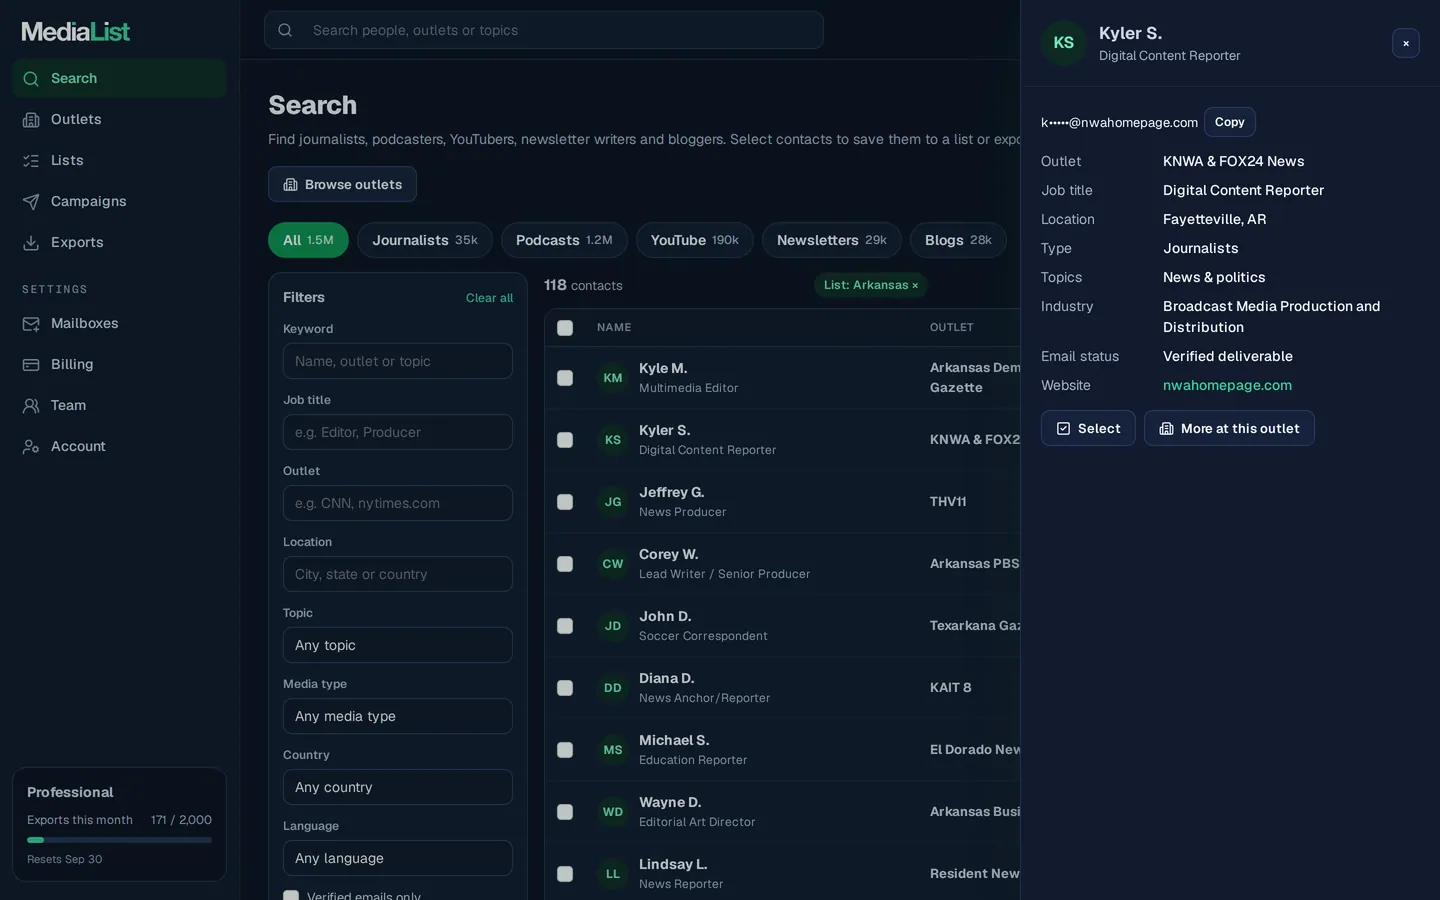Click the NAME column header

click(x=614, y=328)
